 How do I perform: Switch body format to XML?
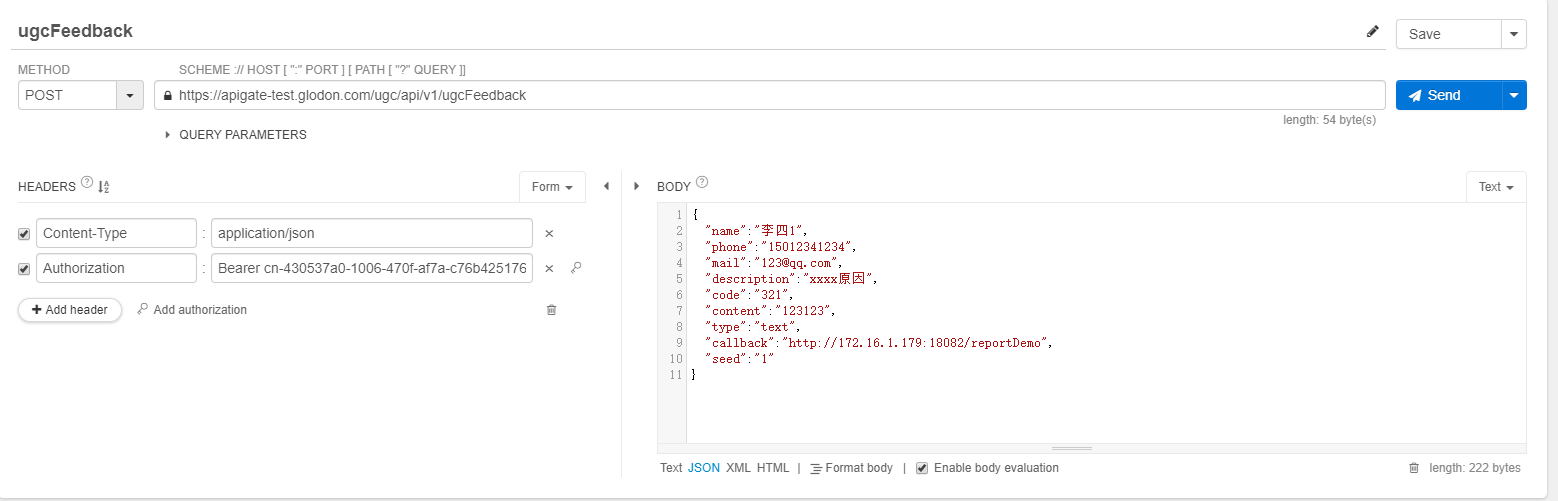click(738, 468)
